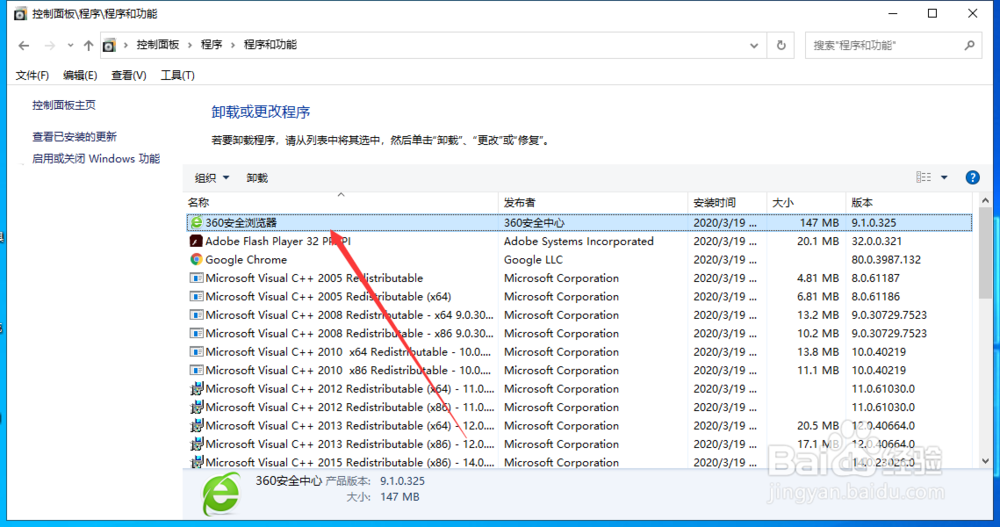Open the recent locations dropdown arrow
Screen dimensions: 1000x527
(70, 45)
